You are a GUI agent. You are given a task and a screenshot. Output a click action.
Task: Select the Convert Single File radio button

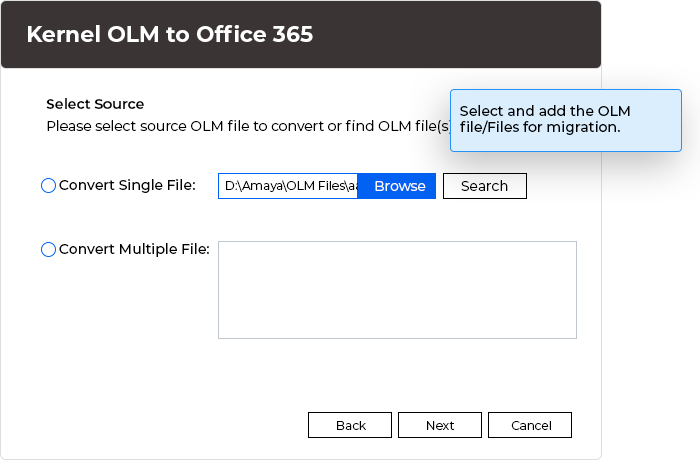[x=48, y=185]
